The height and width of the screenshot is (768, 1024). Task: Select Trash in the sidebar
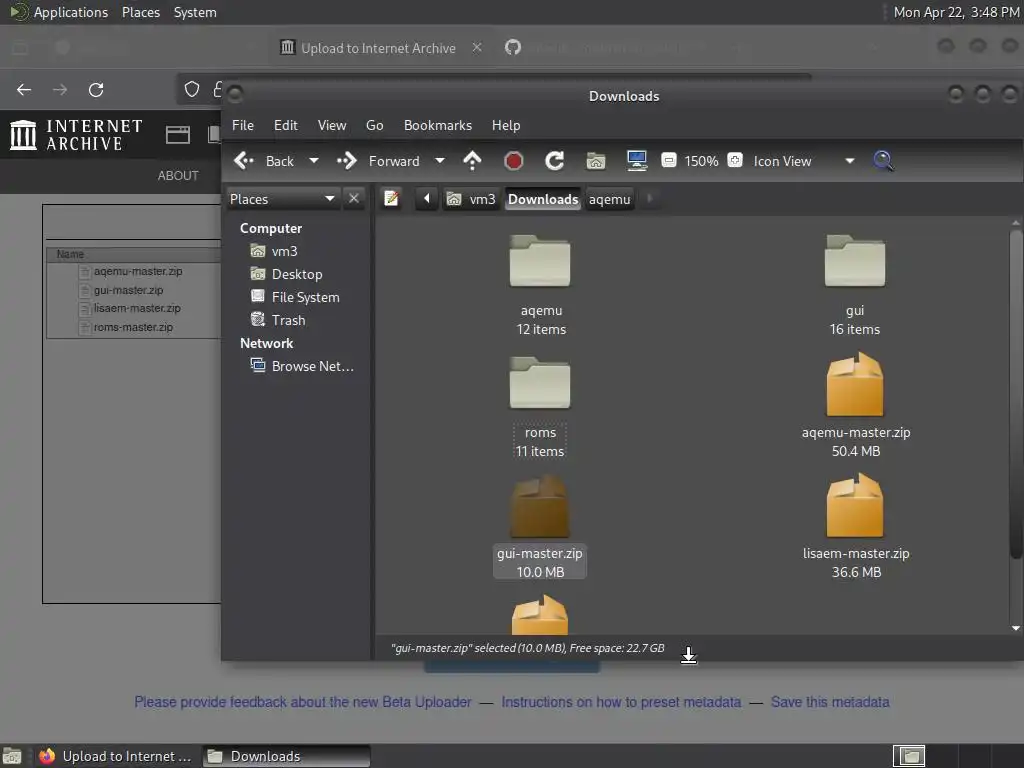[x=278, y=319]
